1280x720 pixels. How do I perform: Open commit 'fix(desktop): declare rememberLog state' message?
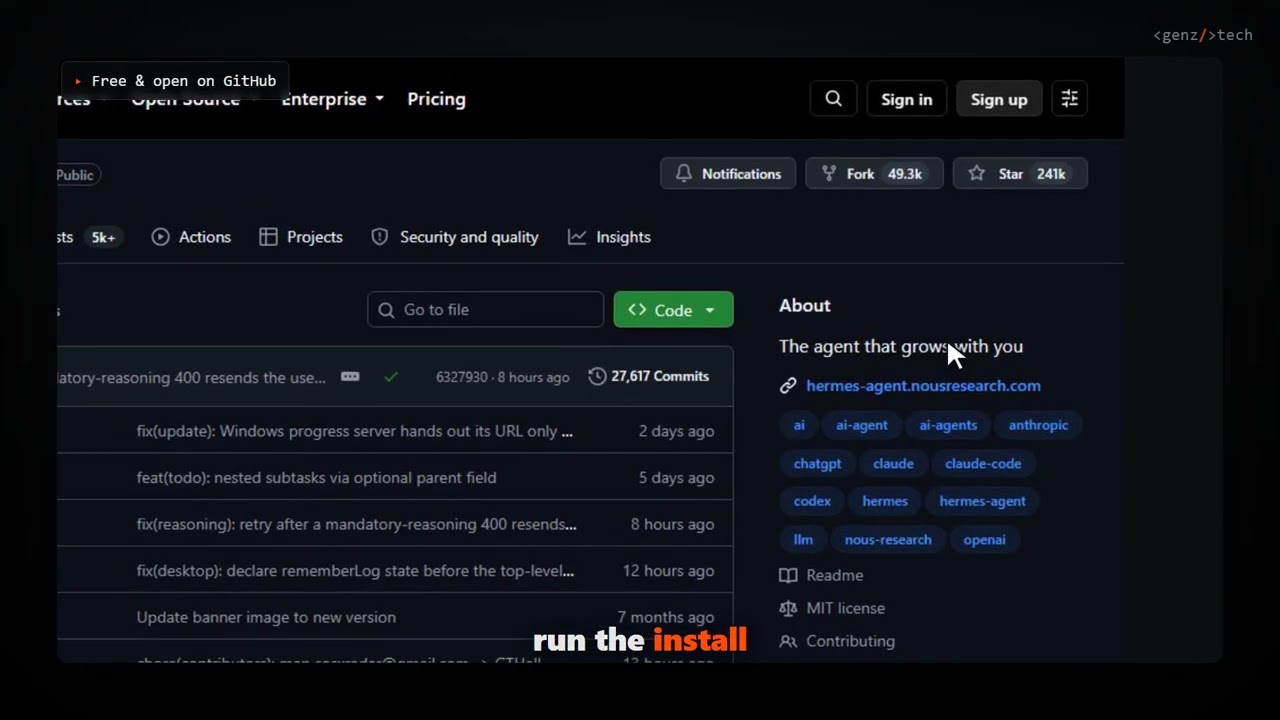[x=355, y=571]
